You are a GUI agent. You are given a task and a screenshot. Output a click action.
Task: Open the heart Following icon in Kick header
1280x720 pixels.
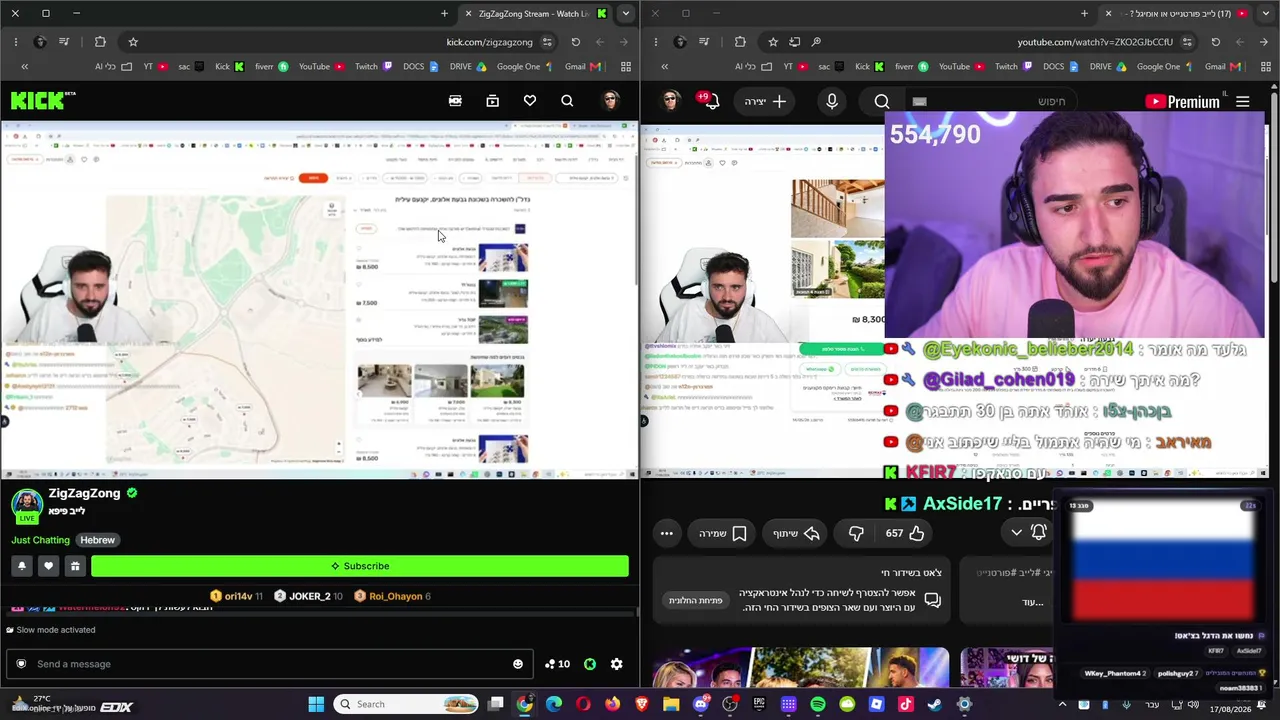coord(530,101)
